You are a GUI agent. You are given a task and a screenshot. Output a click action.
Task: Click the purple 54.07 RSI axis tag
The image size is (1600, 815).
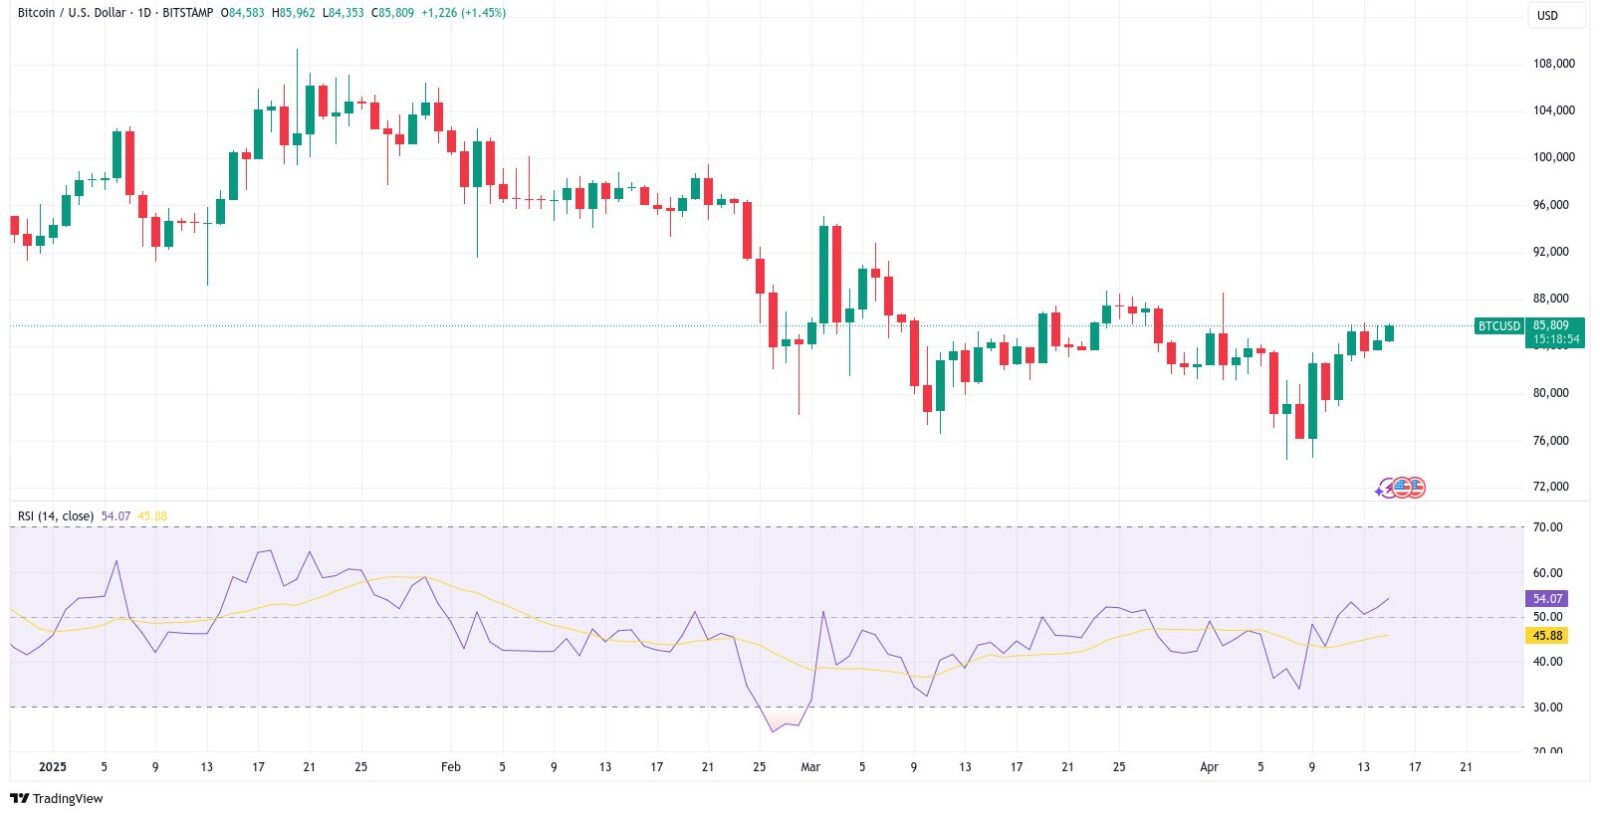[1546, 599]
